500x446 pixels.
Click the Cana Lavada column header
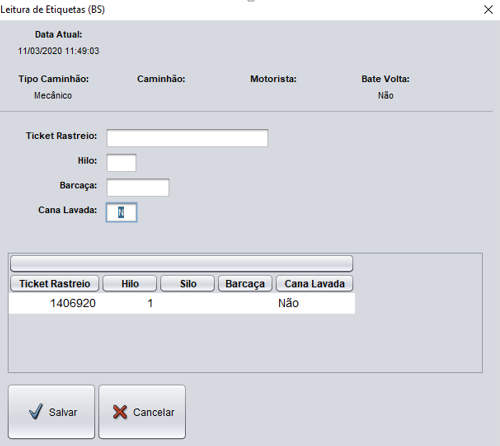314,284
